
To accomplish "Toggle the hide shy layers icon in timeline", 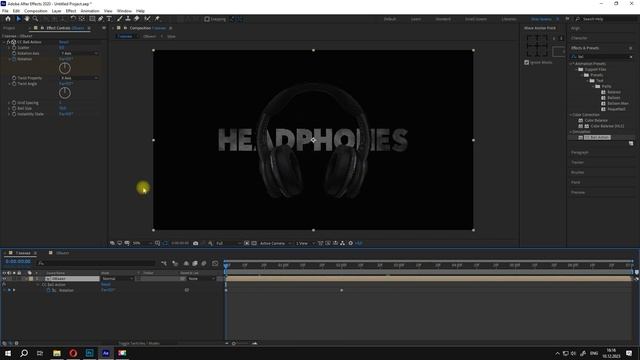I will (186, 263).
